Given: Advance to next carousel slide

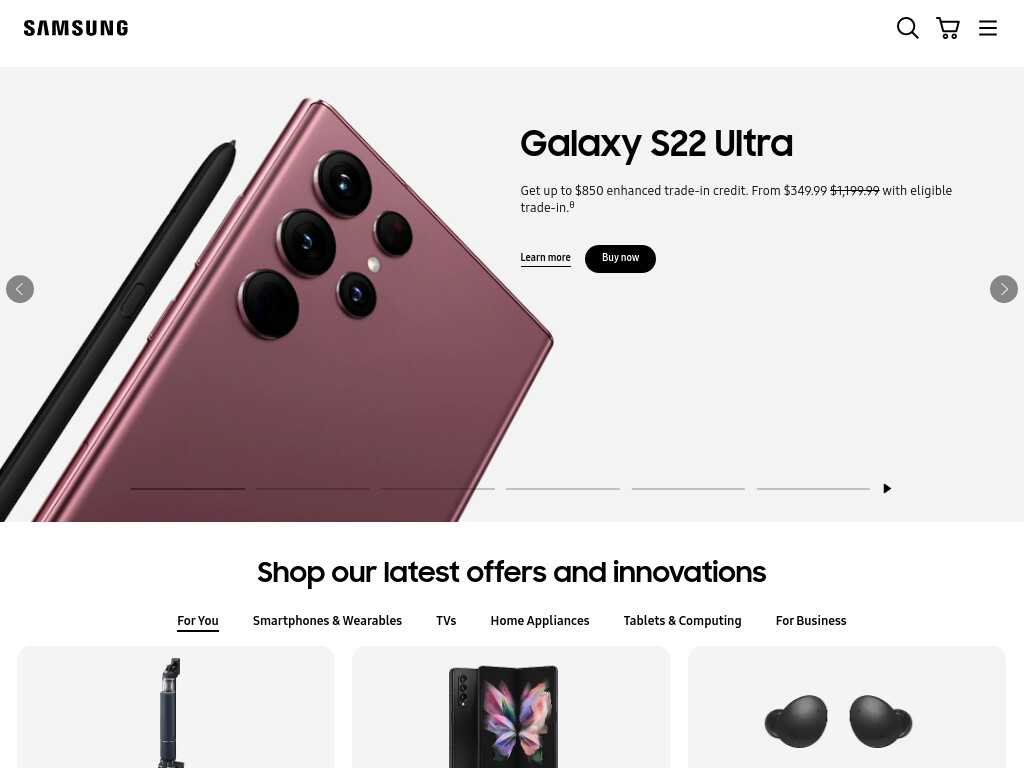Looking at the screenshot, I should (x=1004, y=289).
